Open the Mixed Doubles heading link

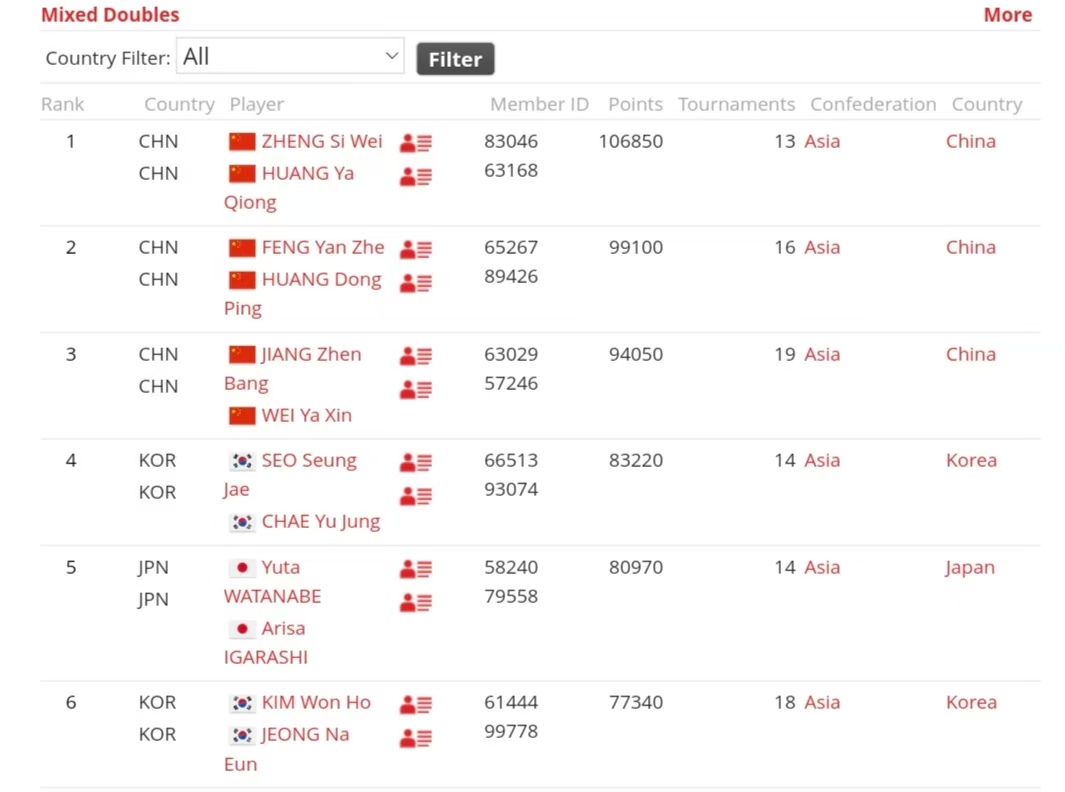(110, 15)
